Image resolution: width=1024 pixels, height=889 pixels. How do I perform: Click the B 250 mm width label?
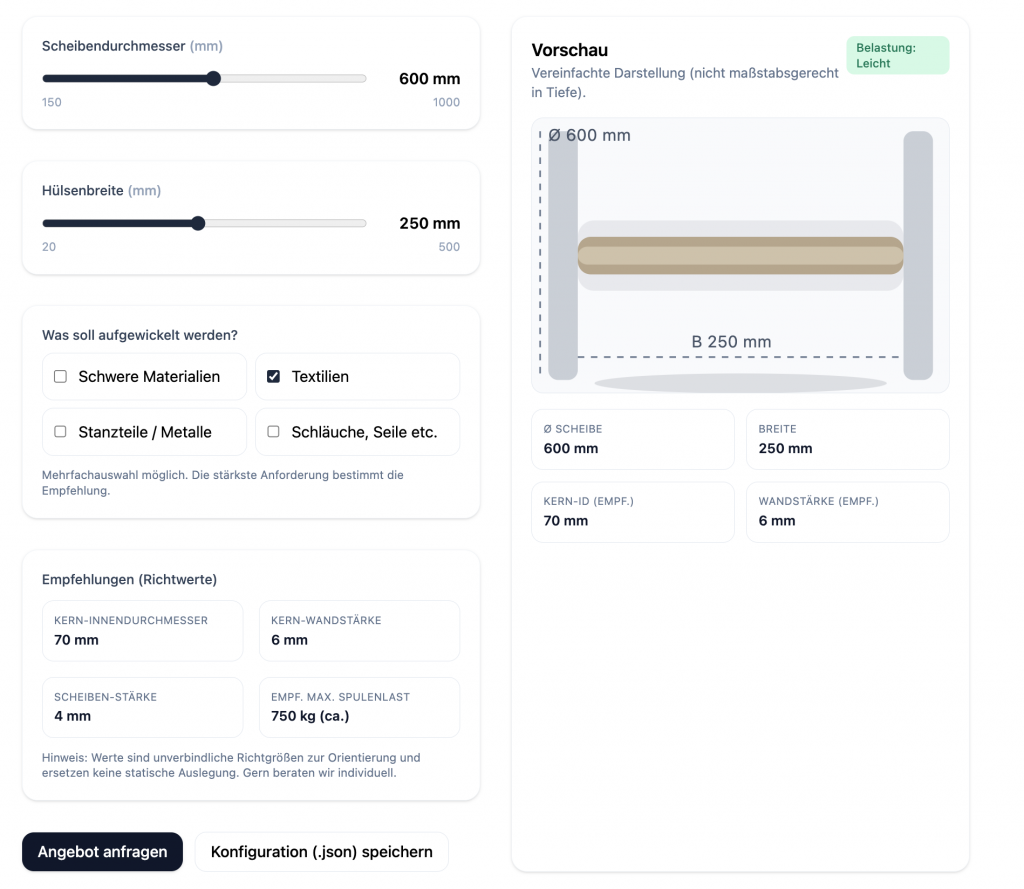731,342
